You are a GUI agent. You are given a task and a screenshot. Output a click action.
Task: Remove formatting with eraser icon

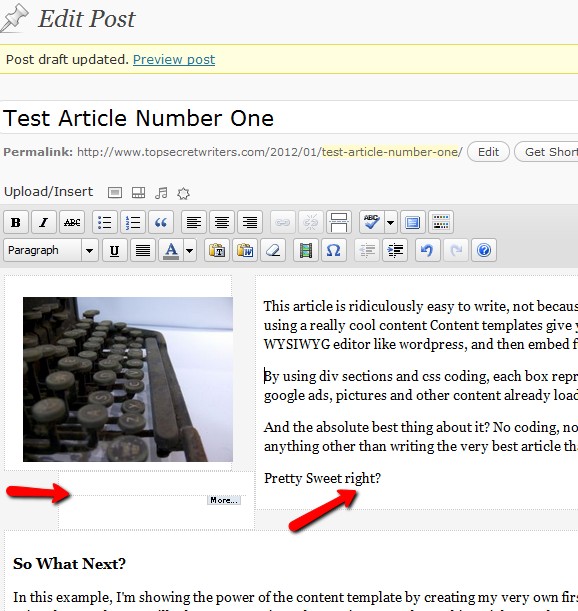pyautogui.click(x=273, y=250)
